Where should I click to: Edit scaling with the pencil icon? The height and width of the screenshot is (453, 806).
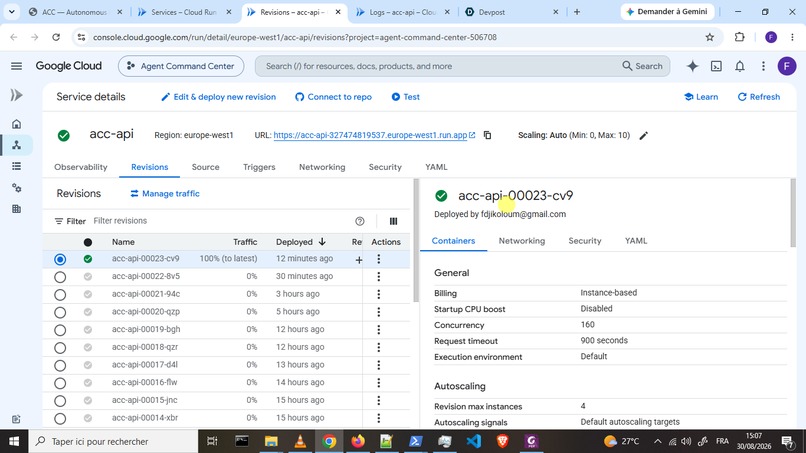point(644,136)
